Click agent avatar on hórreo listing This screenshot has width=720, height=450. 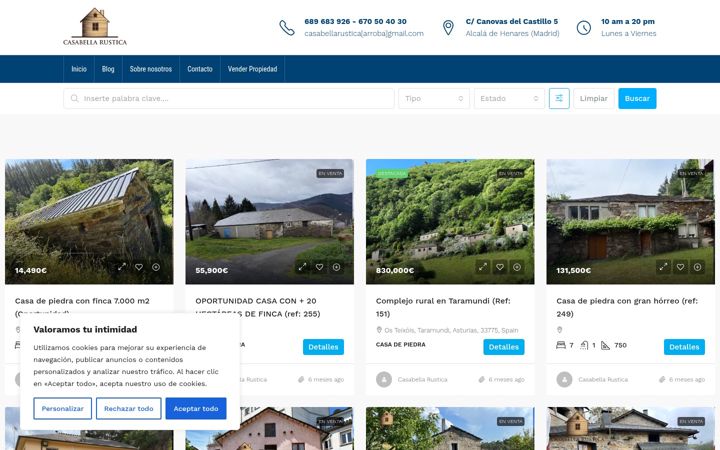click(x=564, y=379)
